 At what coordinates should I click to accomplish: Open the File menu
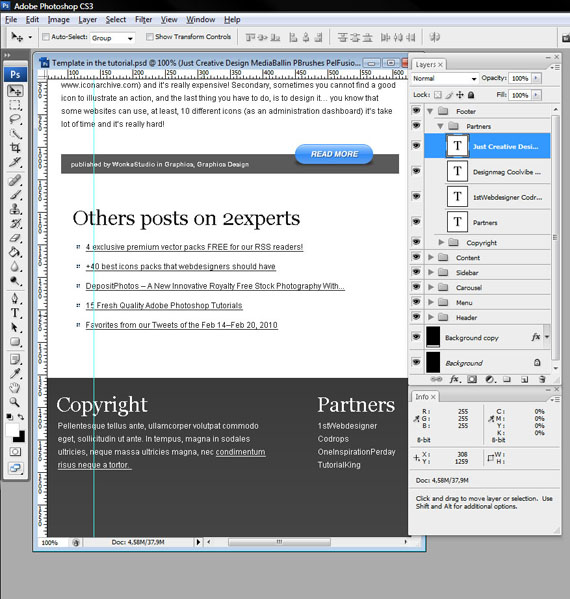pyautogui.click(x=11, y=19)
